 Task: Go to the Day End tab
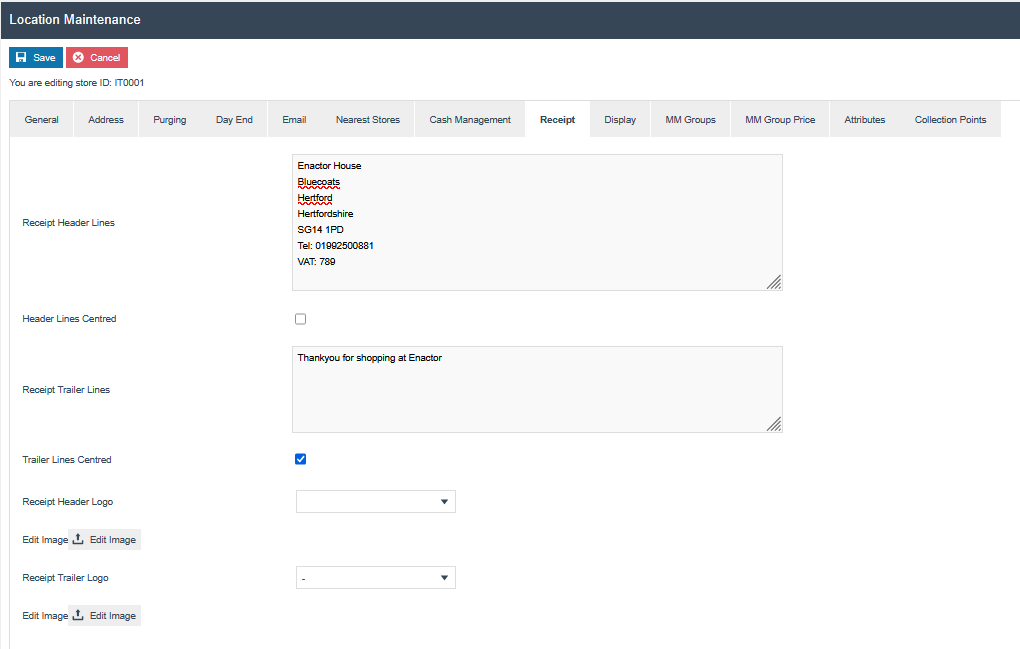[234, 120]
